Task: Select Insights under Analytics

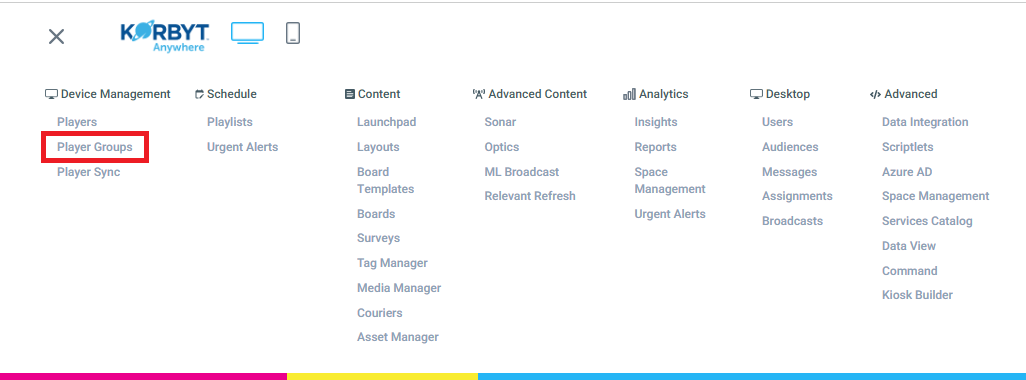Action: (656, 122)
